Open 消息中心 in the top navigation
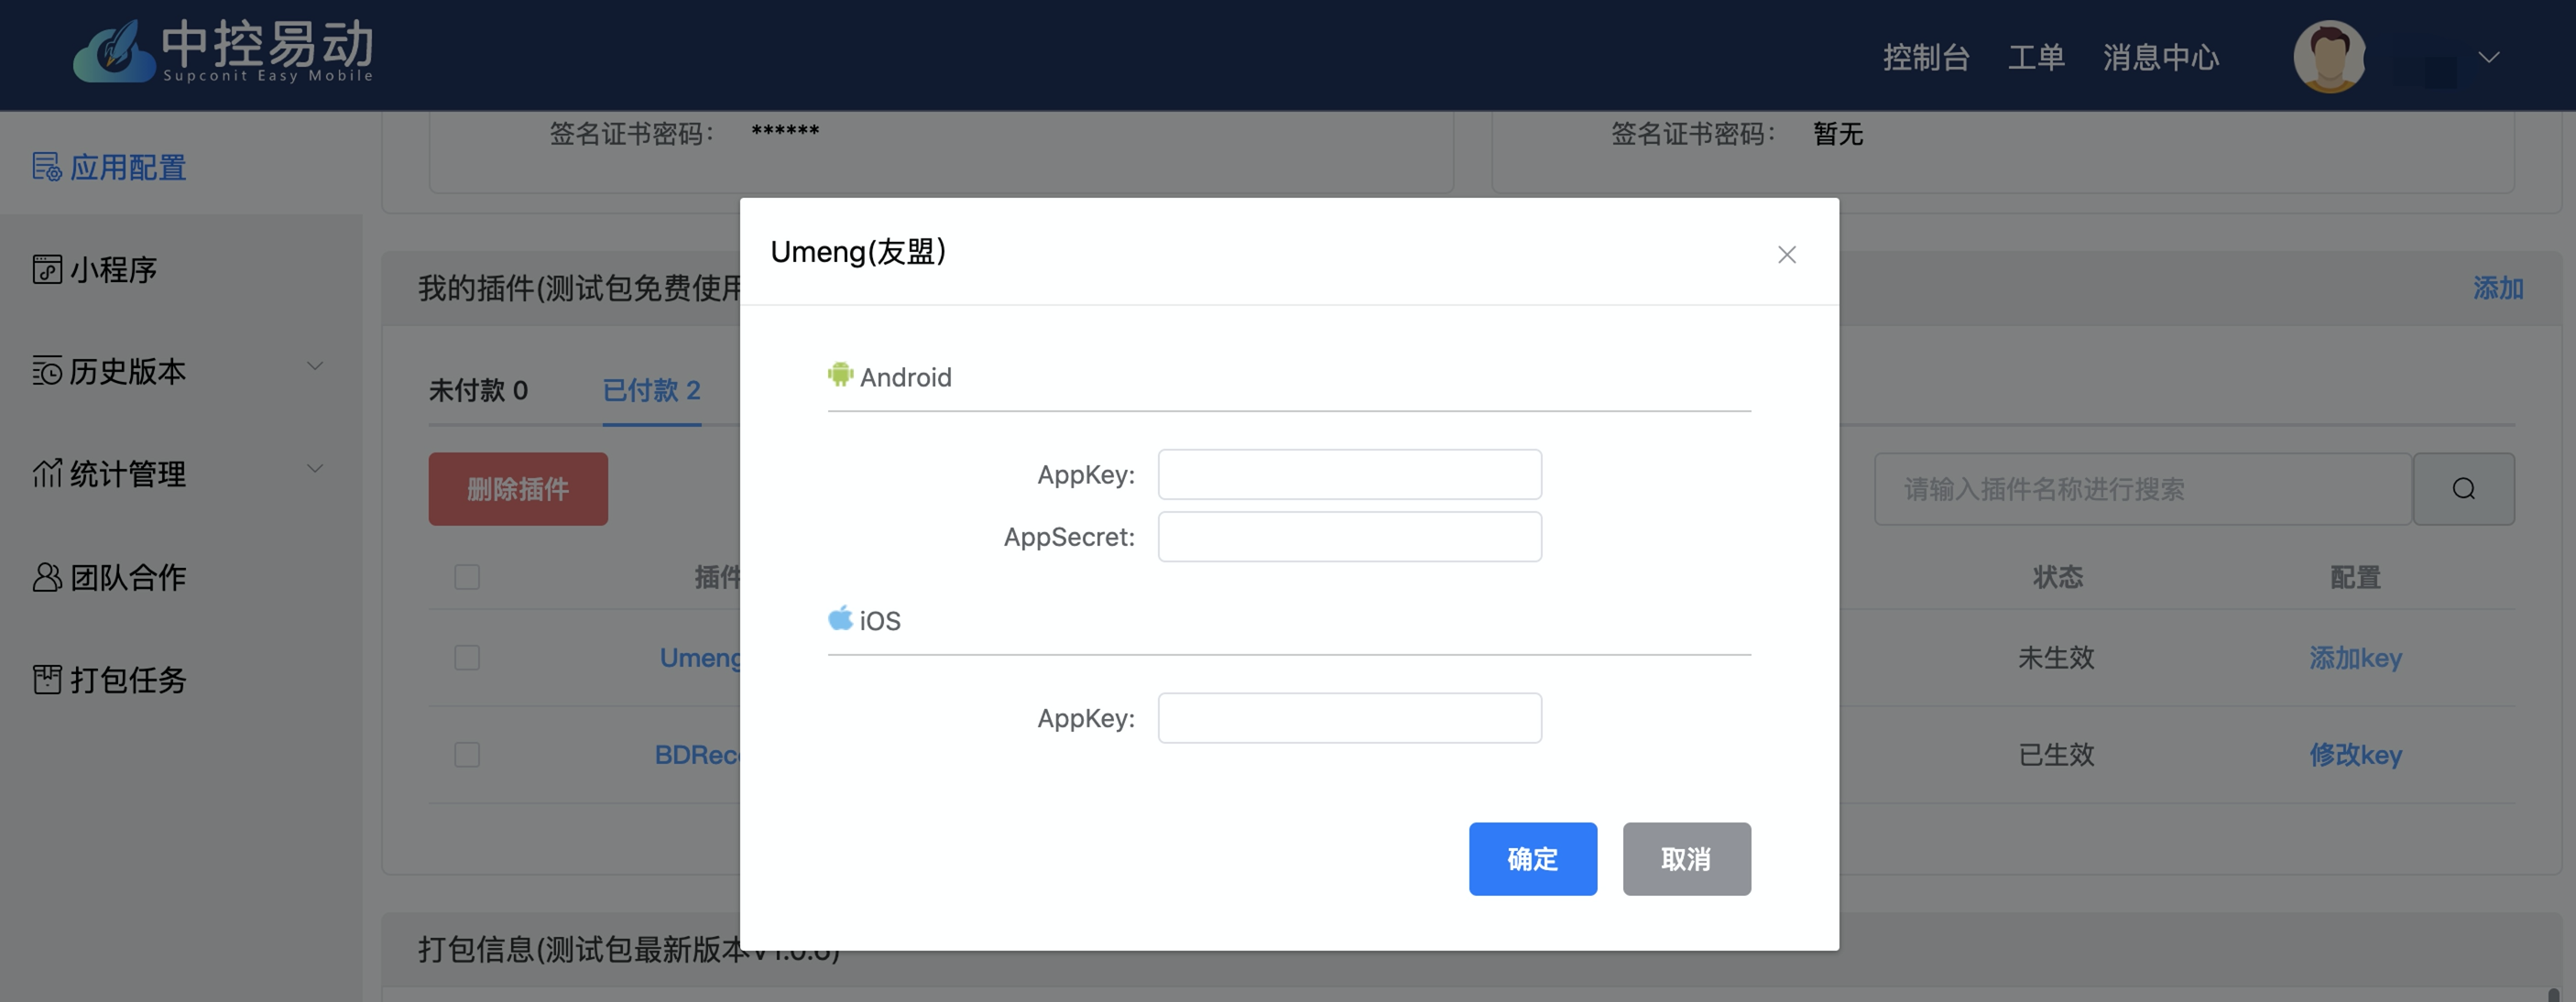This screenshot has height=1002, width=2576. pyautogui.click(x=2161, y=57)
